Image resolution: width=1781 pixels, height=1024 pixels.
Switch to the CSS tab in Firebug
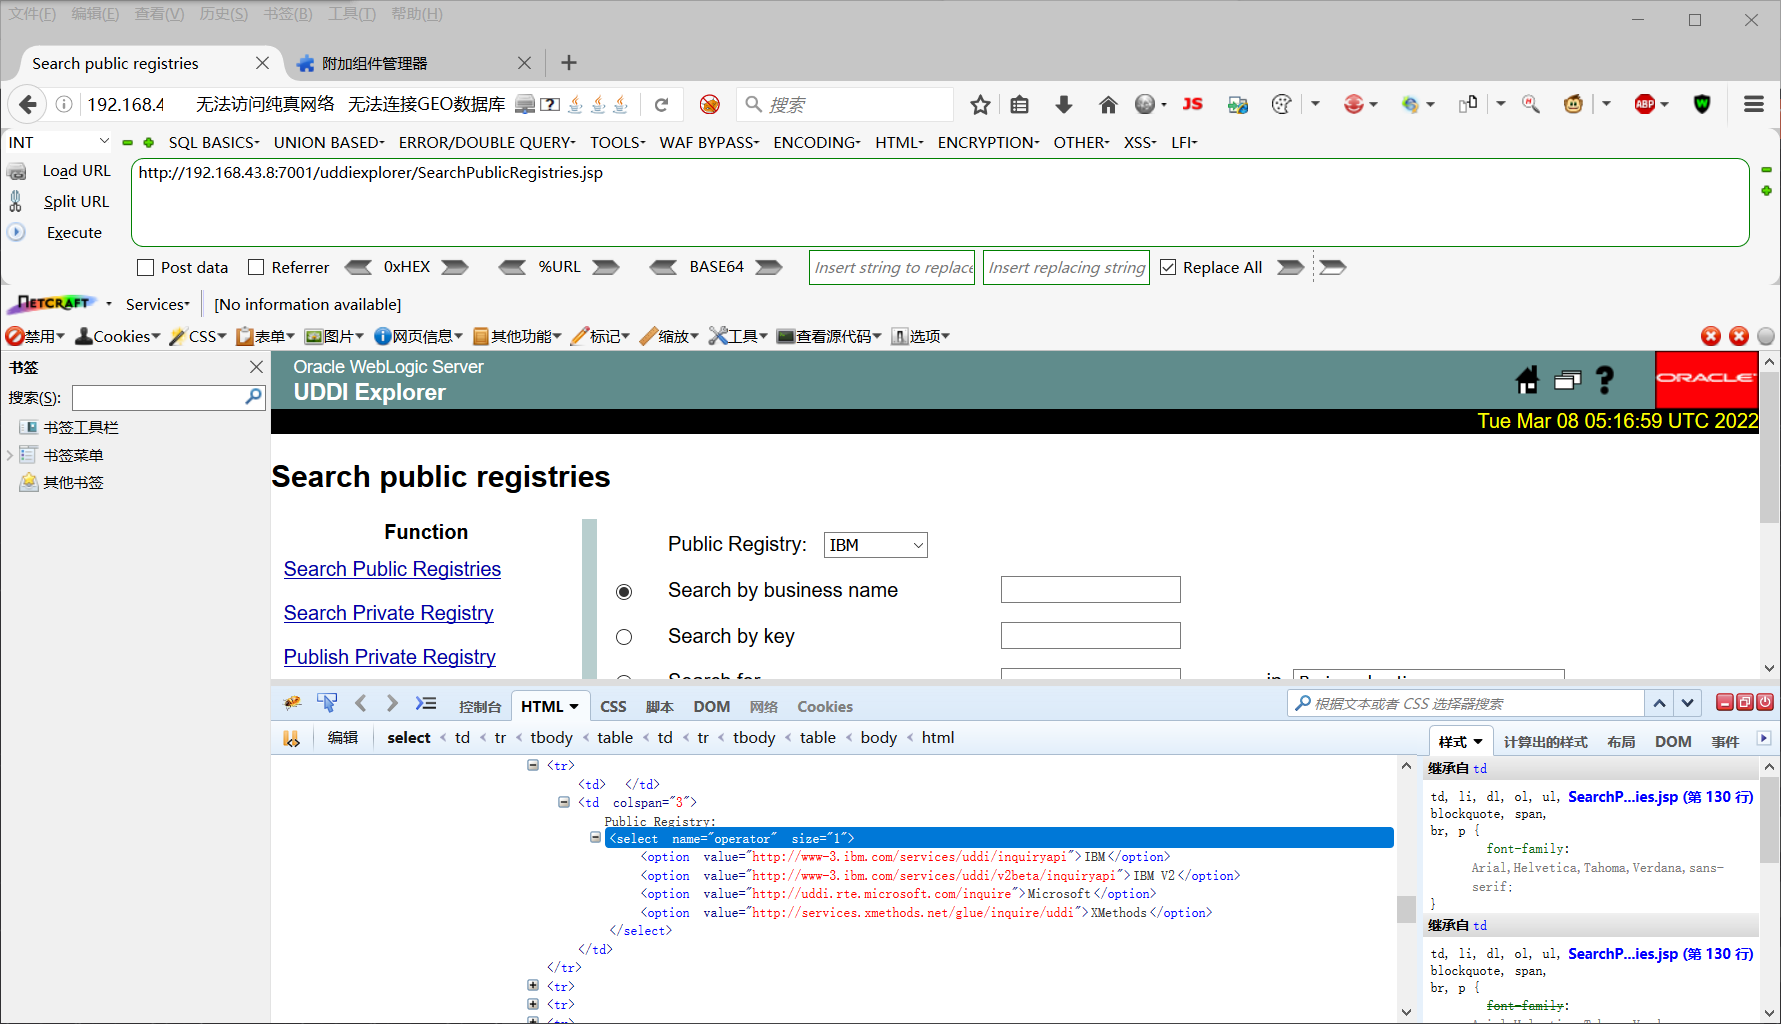pos(613,706)
